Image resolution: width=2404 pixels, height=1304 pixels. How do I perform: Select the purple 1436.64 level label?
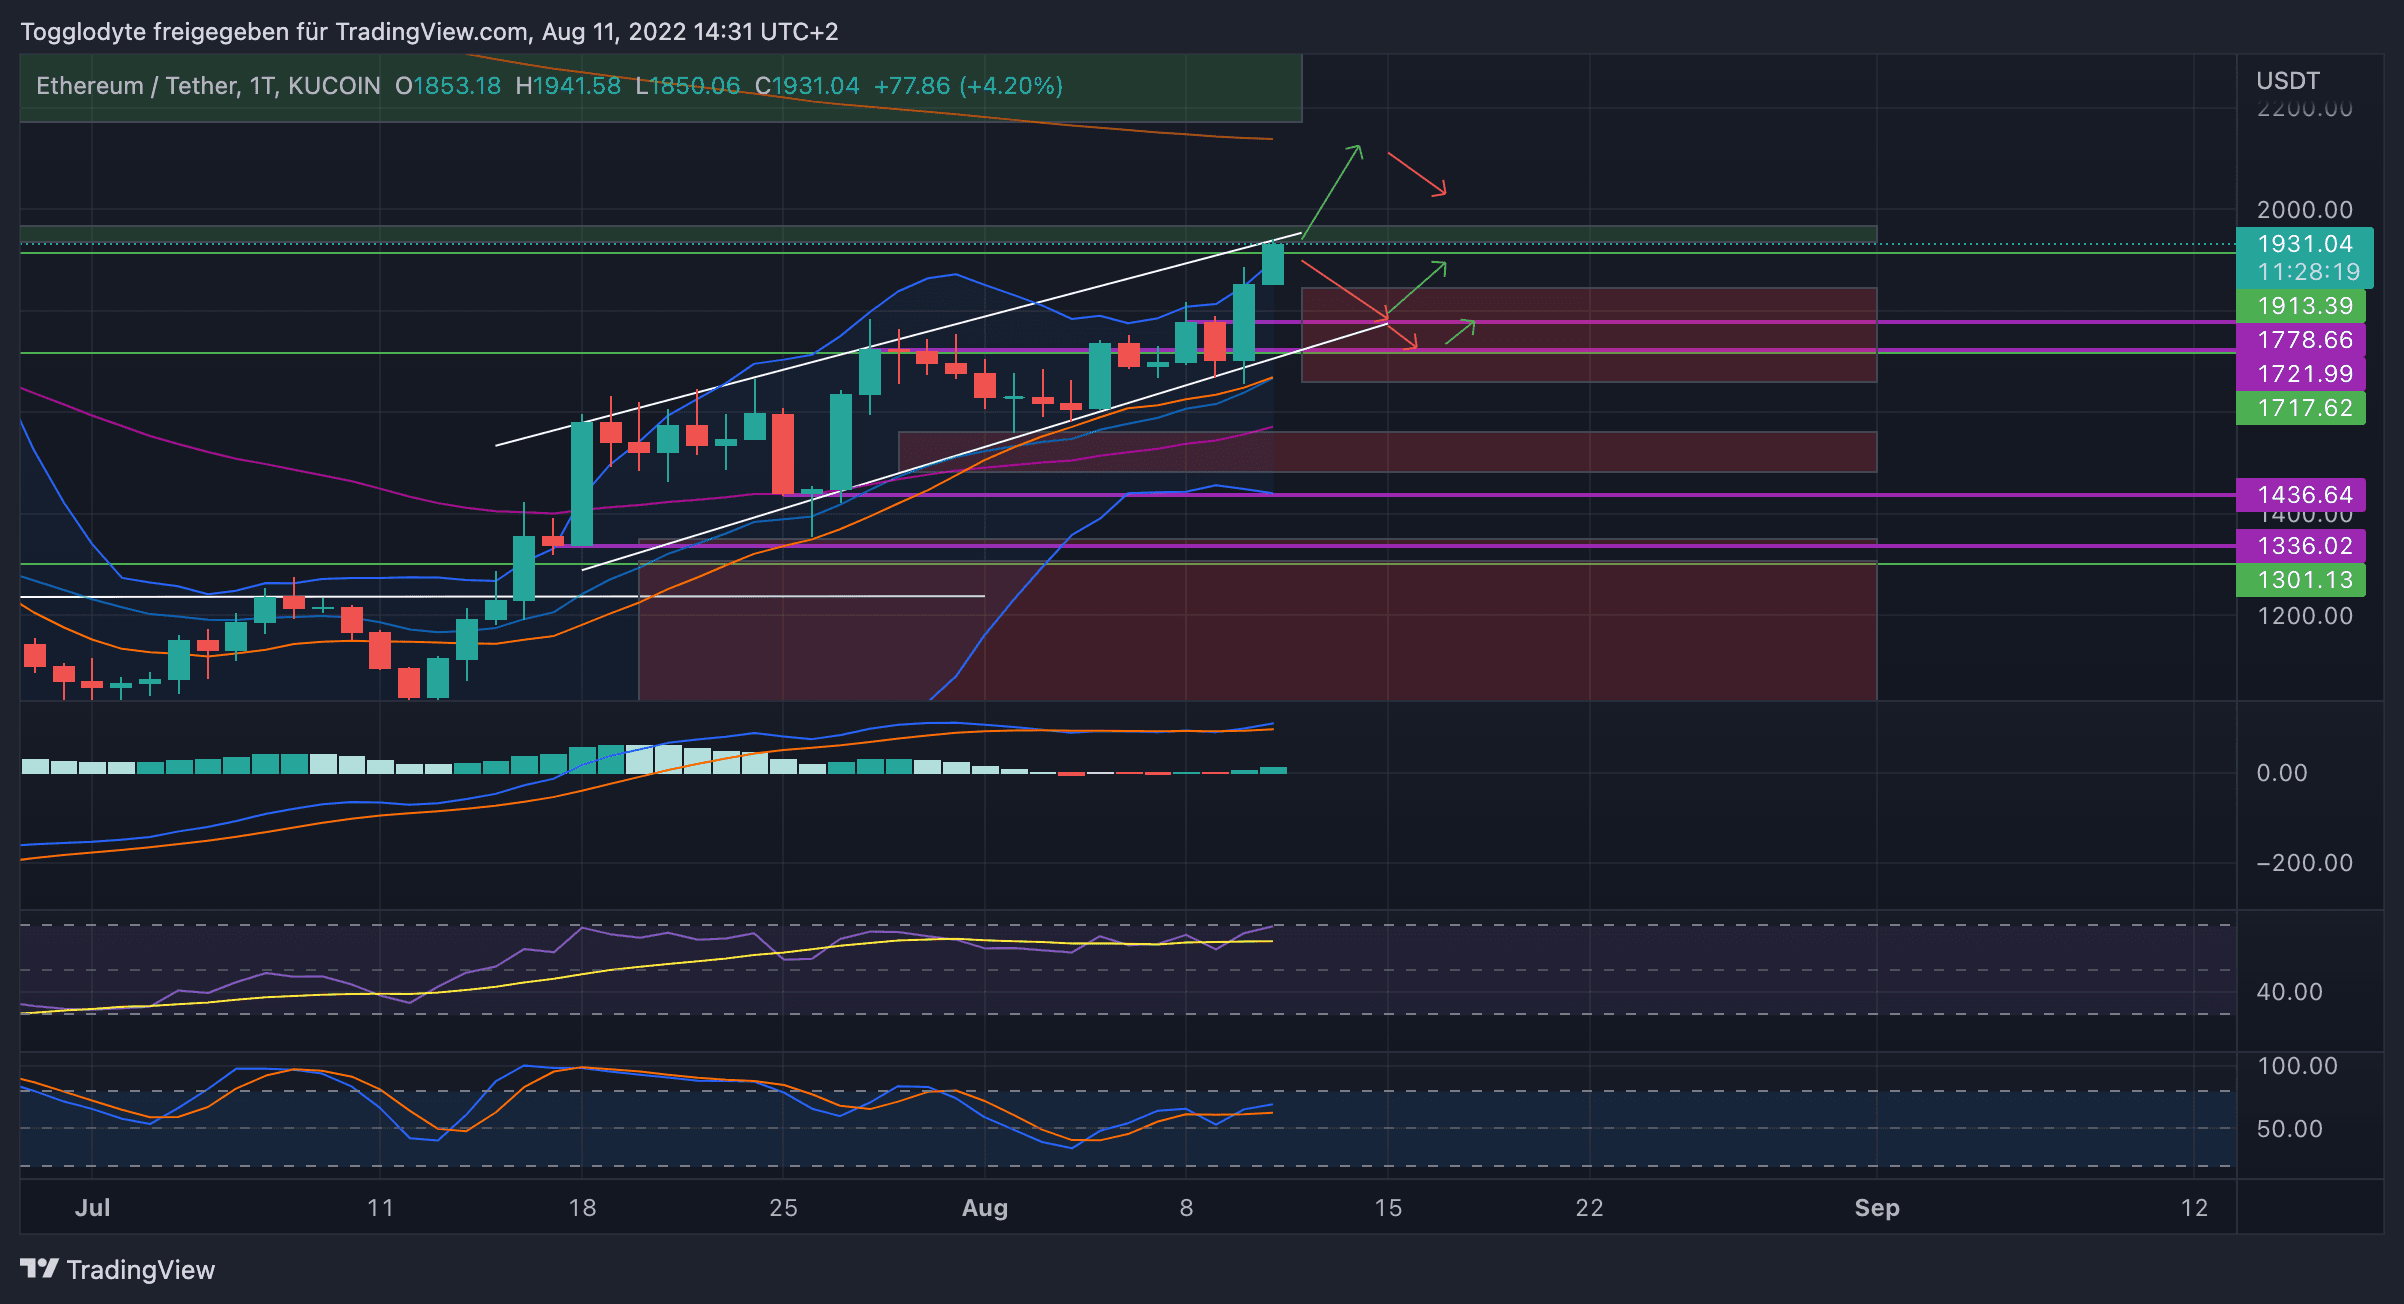click(2304, 495)
